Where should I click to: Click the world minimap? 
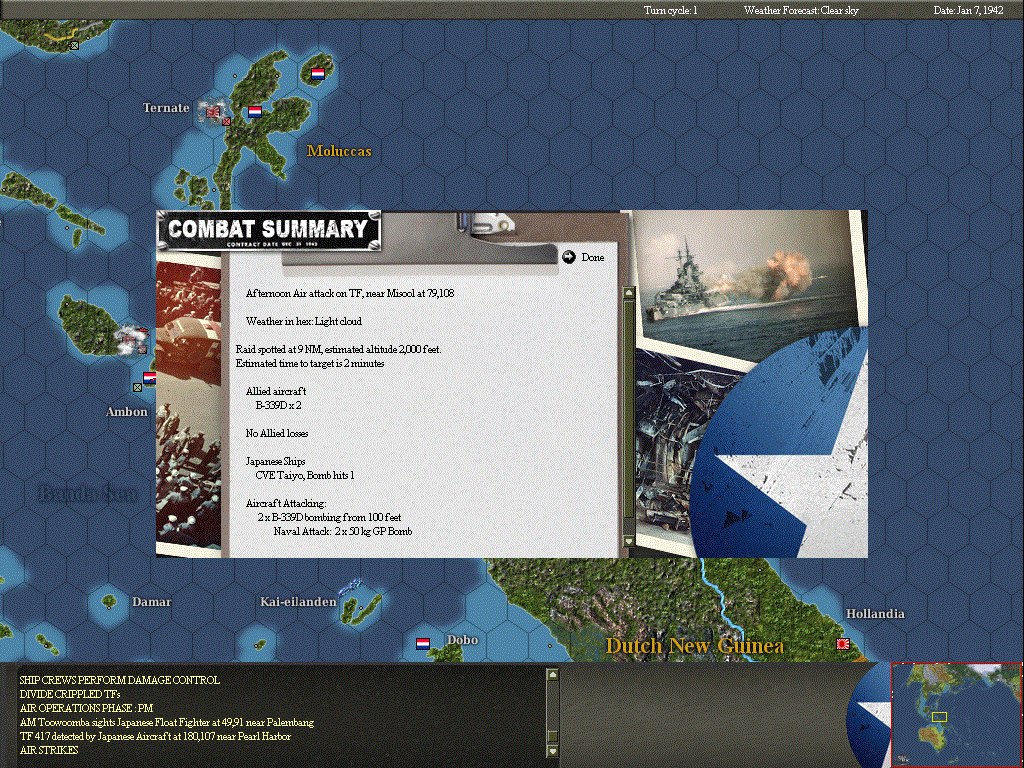click(957, 714)
